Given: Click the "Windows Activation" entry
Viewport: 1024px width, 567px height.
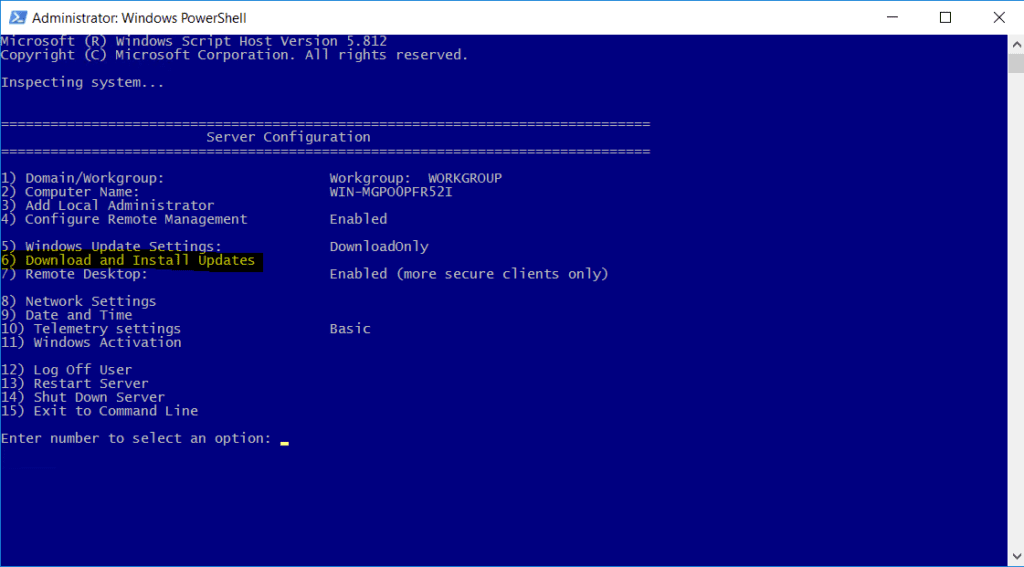Looking at the screenshot, I should click(x=107, y=342).
